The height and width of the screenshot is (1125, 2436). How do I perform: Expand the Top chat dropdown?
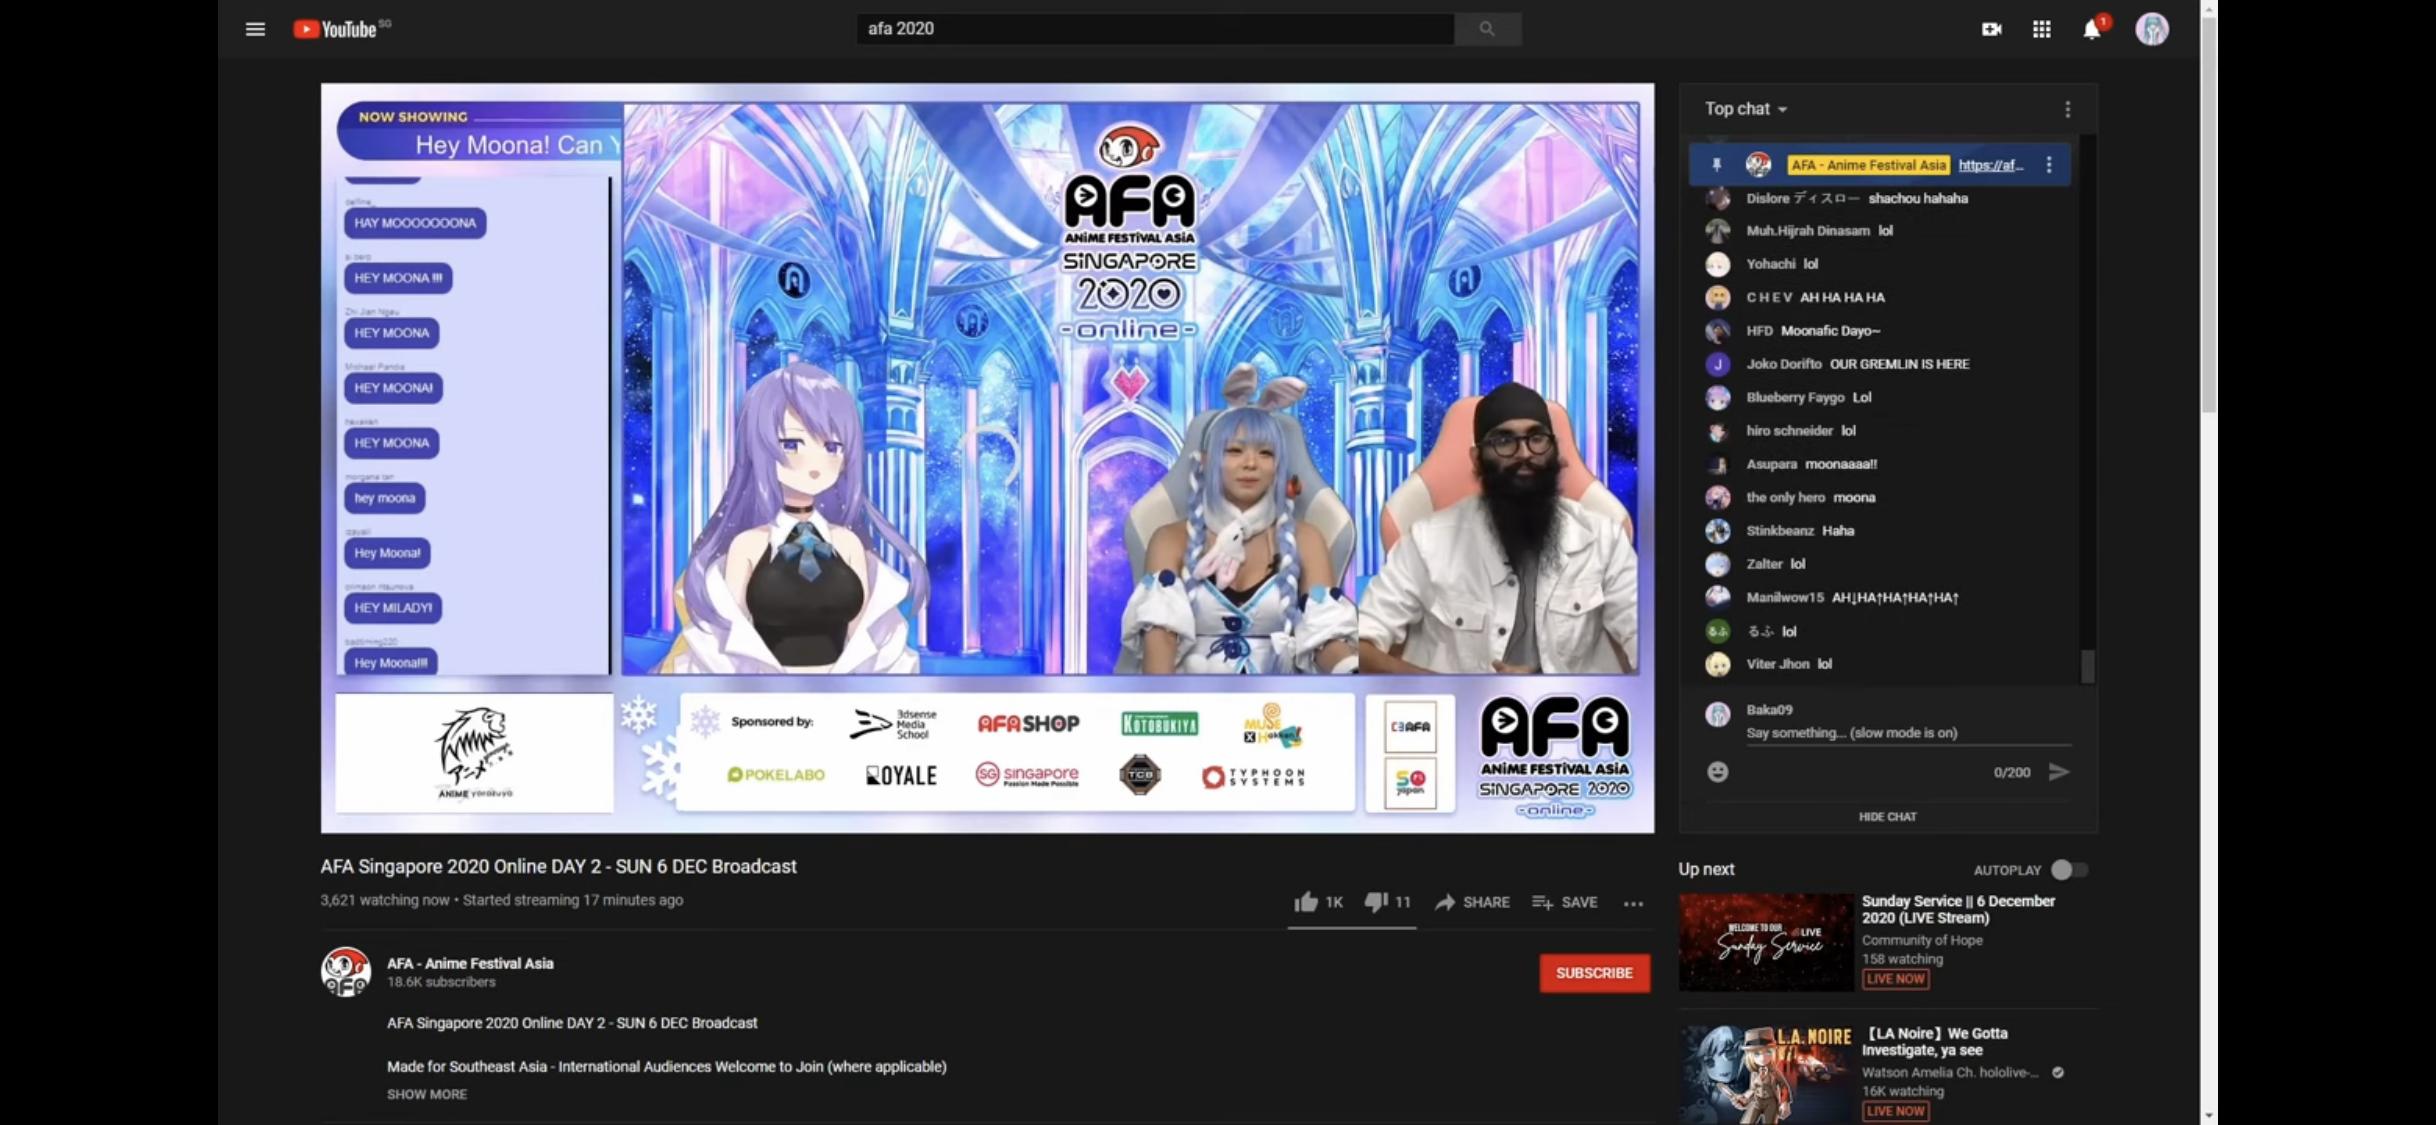[1746, 109]
